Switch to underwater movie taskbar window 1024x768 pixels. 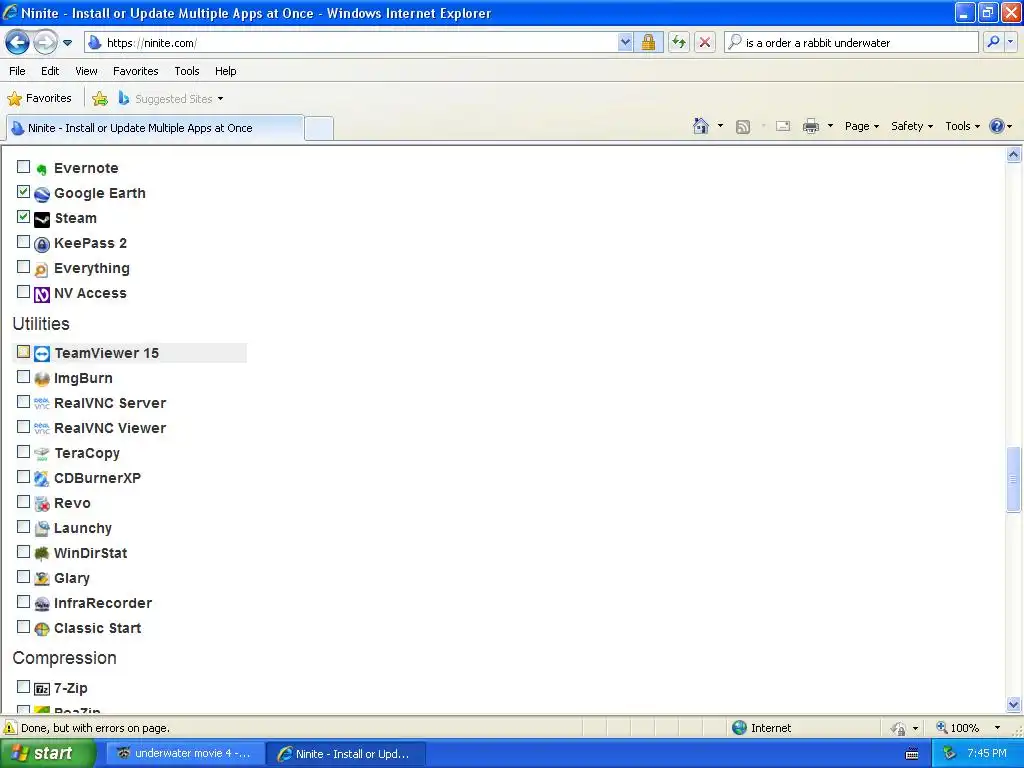(x=185, y=754)
